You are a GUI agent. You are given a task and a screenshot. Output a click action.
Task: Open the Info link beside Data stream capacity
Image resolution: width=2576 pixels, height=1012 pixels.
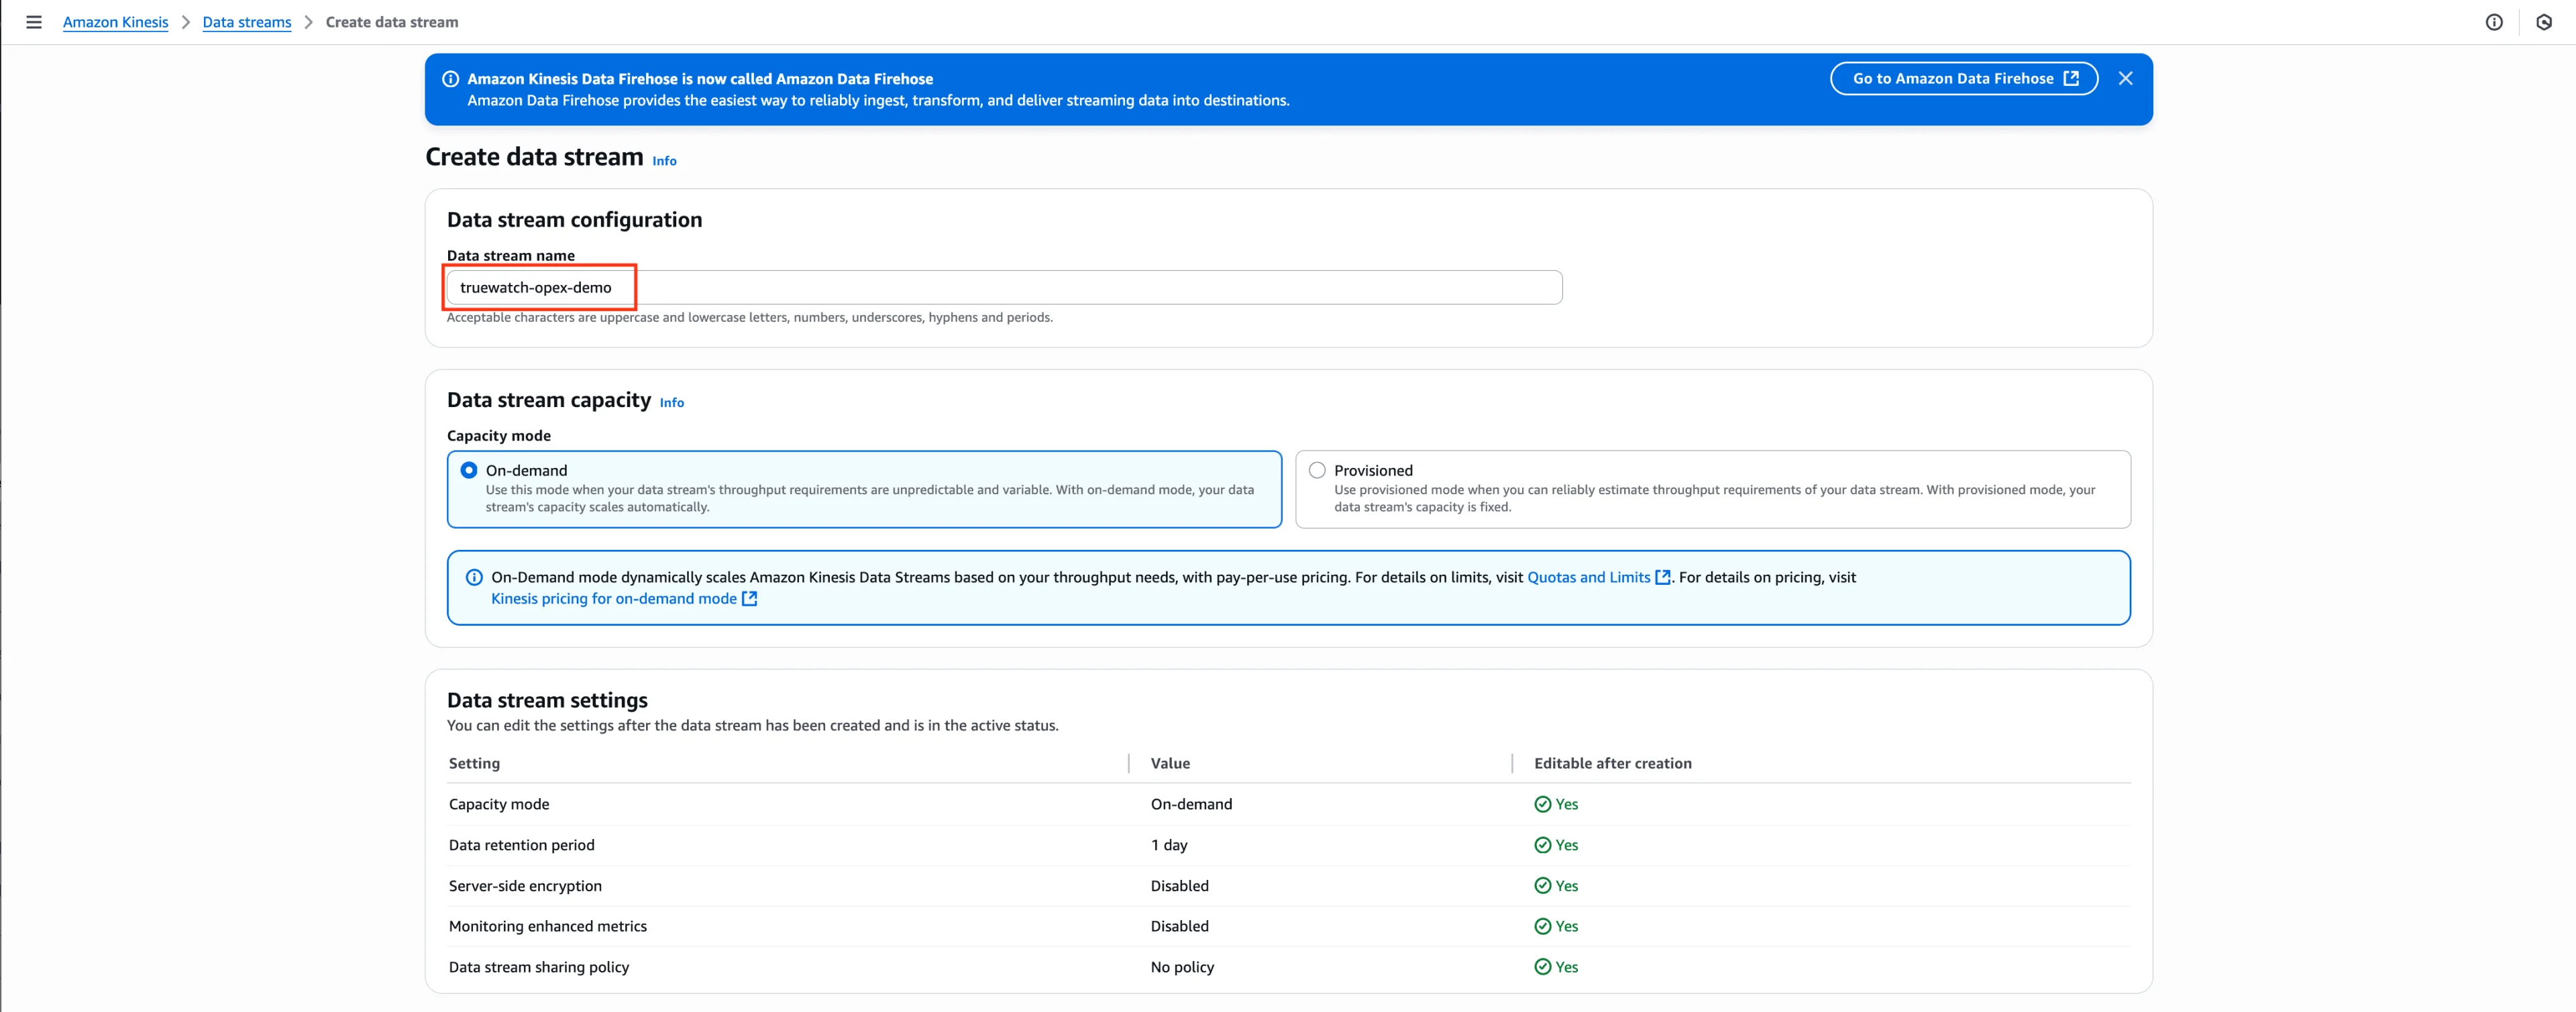[x=671, y=402]
